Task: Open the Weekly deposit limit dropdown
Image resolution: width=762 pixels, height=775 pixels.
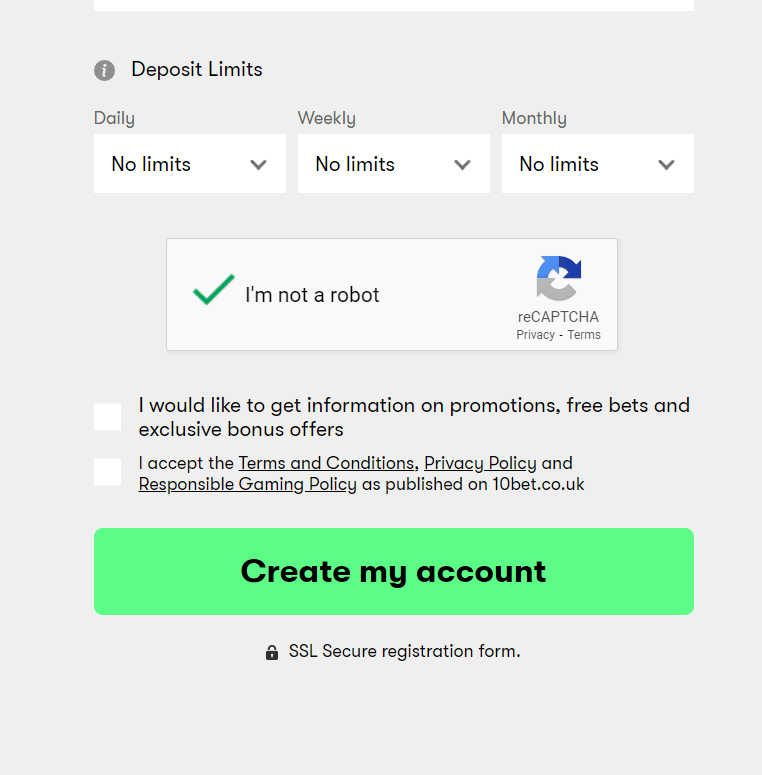Action: point(393,164)
